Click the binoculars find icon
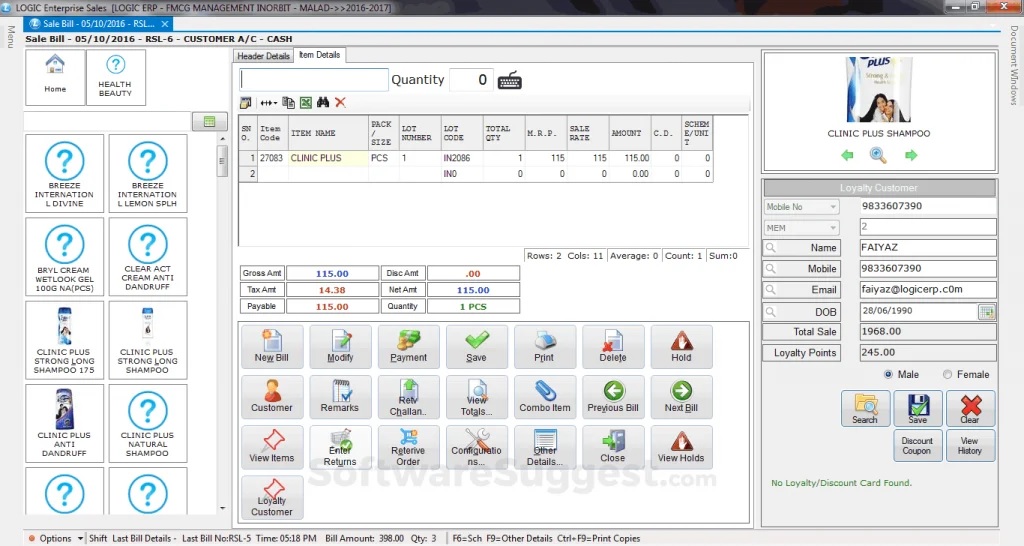The image size is (1024, 546). pos(323,103)
